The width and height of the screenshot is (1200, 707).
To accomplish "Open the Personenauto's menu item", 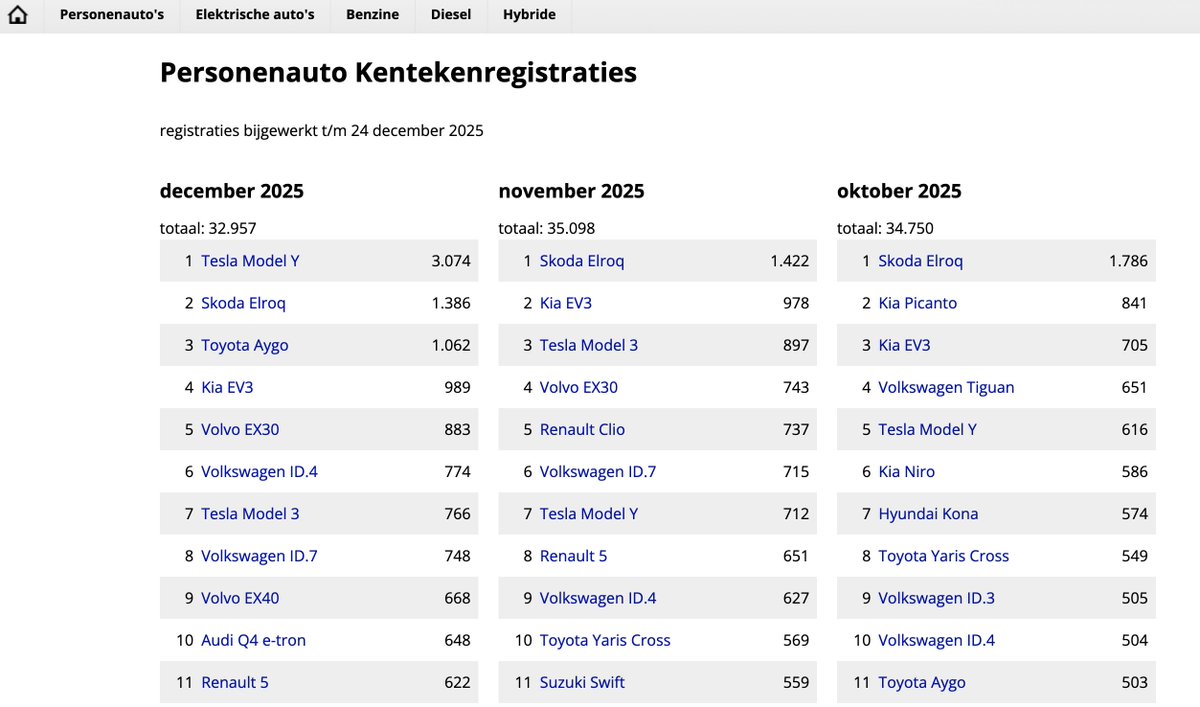I will pyautogui.click(x=112, y=15).
